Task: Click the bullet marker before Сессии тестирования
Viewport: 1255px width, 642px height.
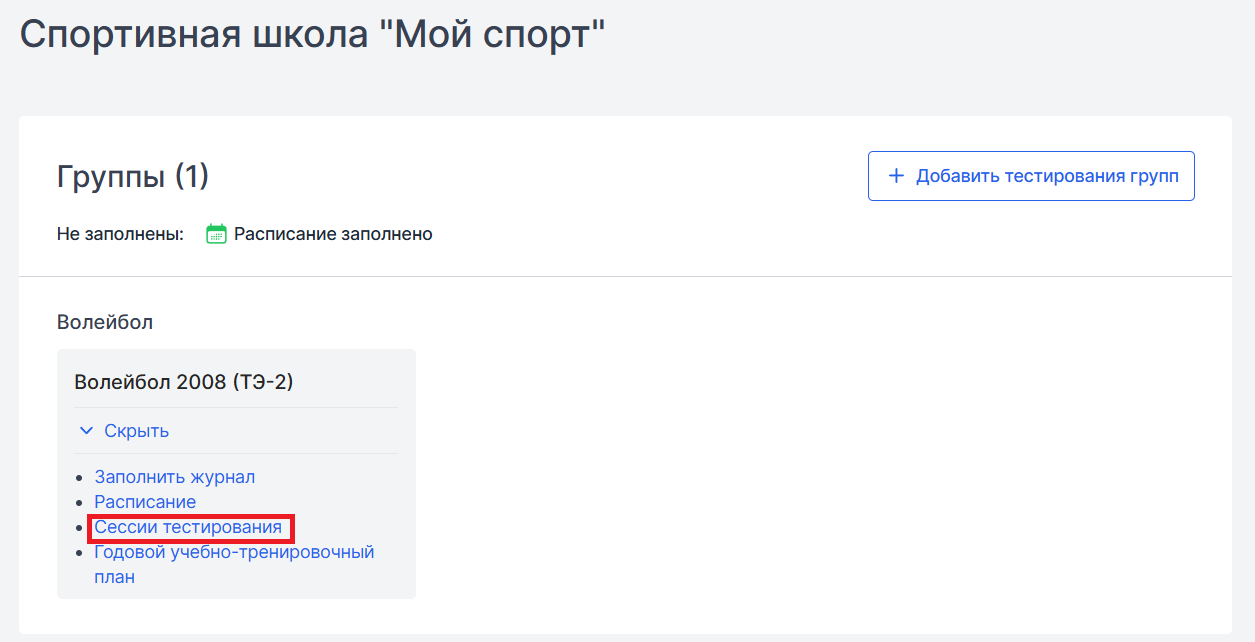Action: [x=80, y=528]
